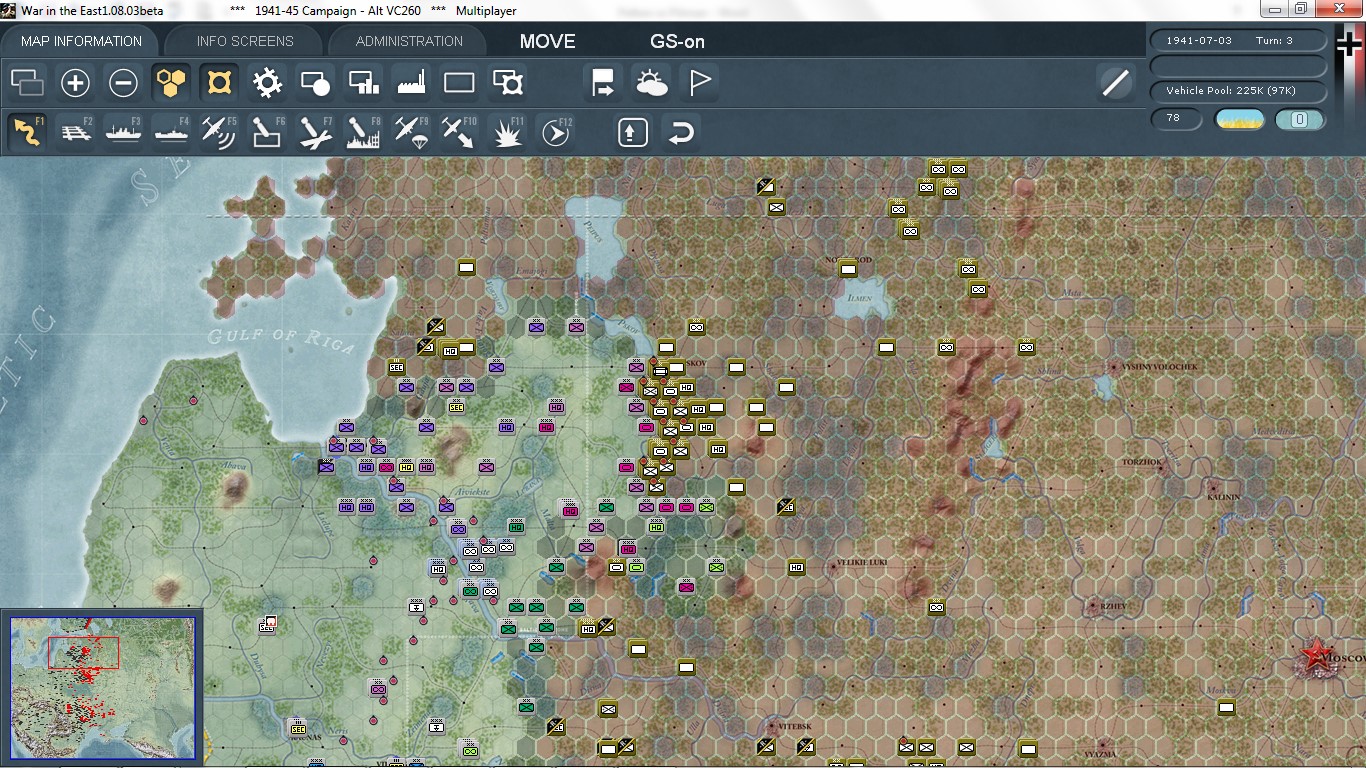Zoom in with the plus button

(75, 83)
